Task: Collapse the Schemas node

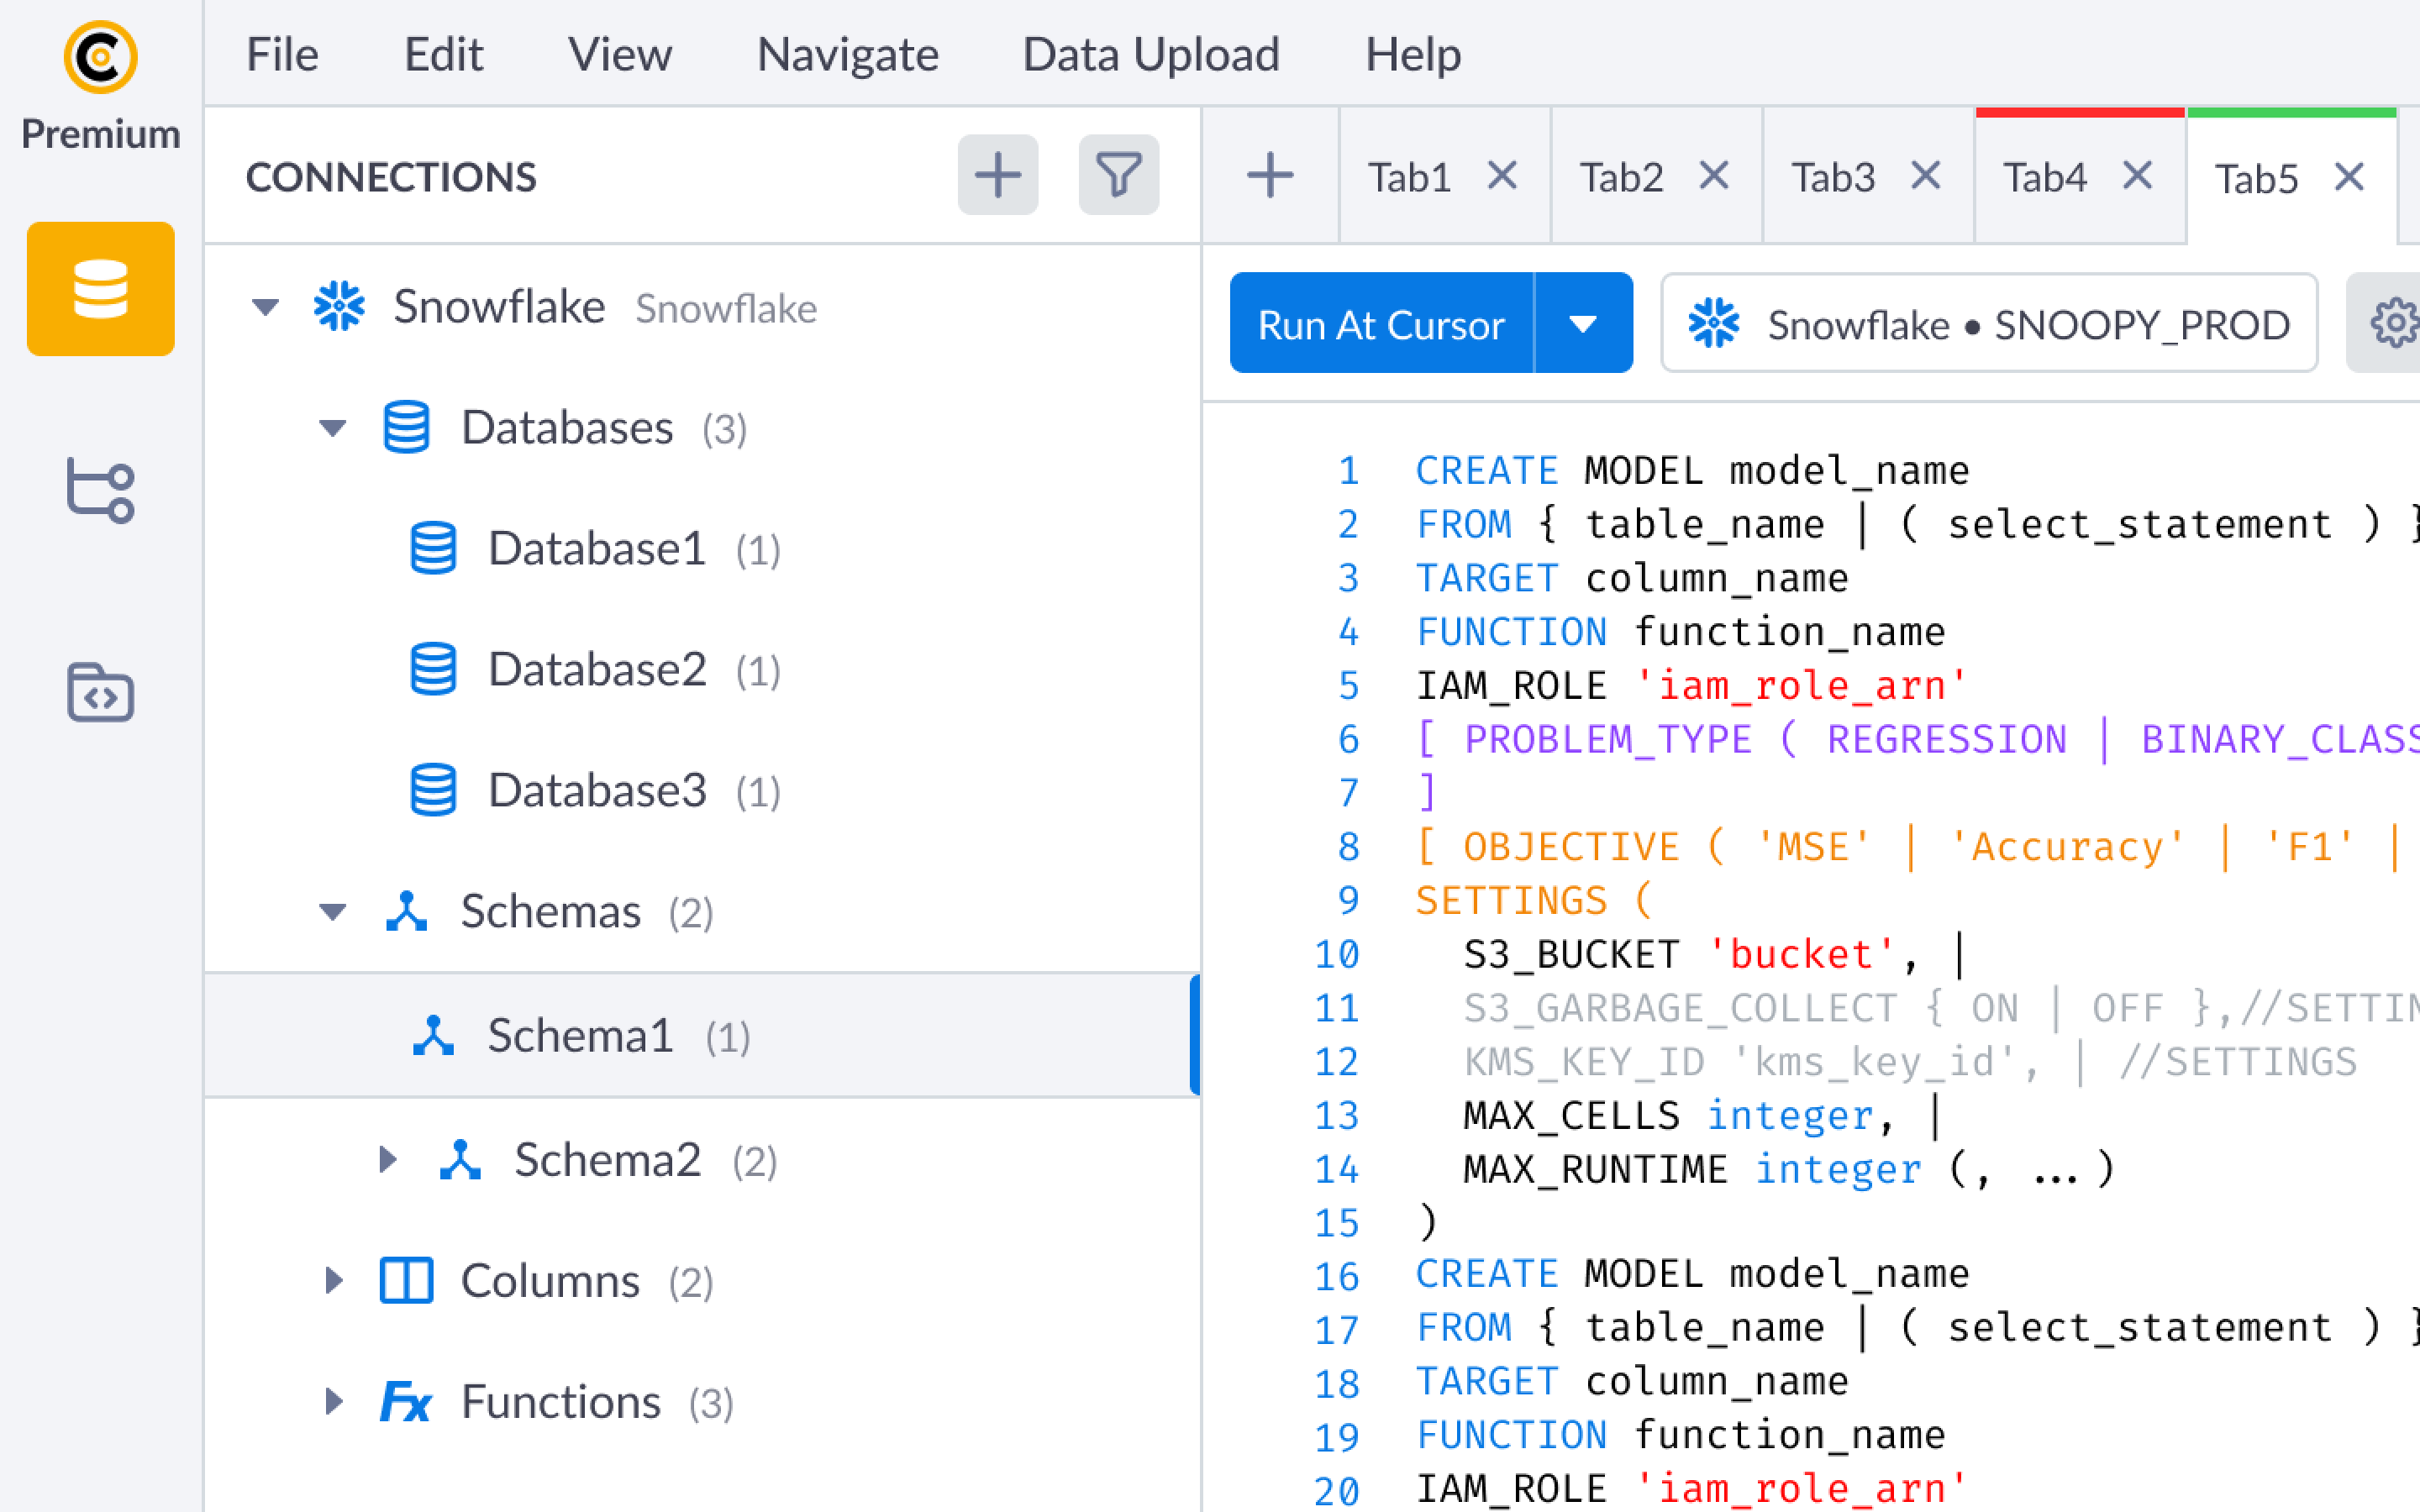Action: (x=332, y=912)
